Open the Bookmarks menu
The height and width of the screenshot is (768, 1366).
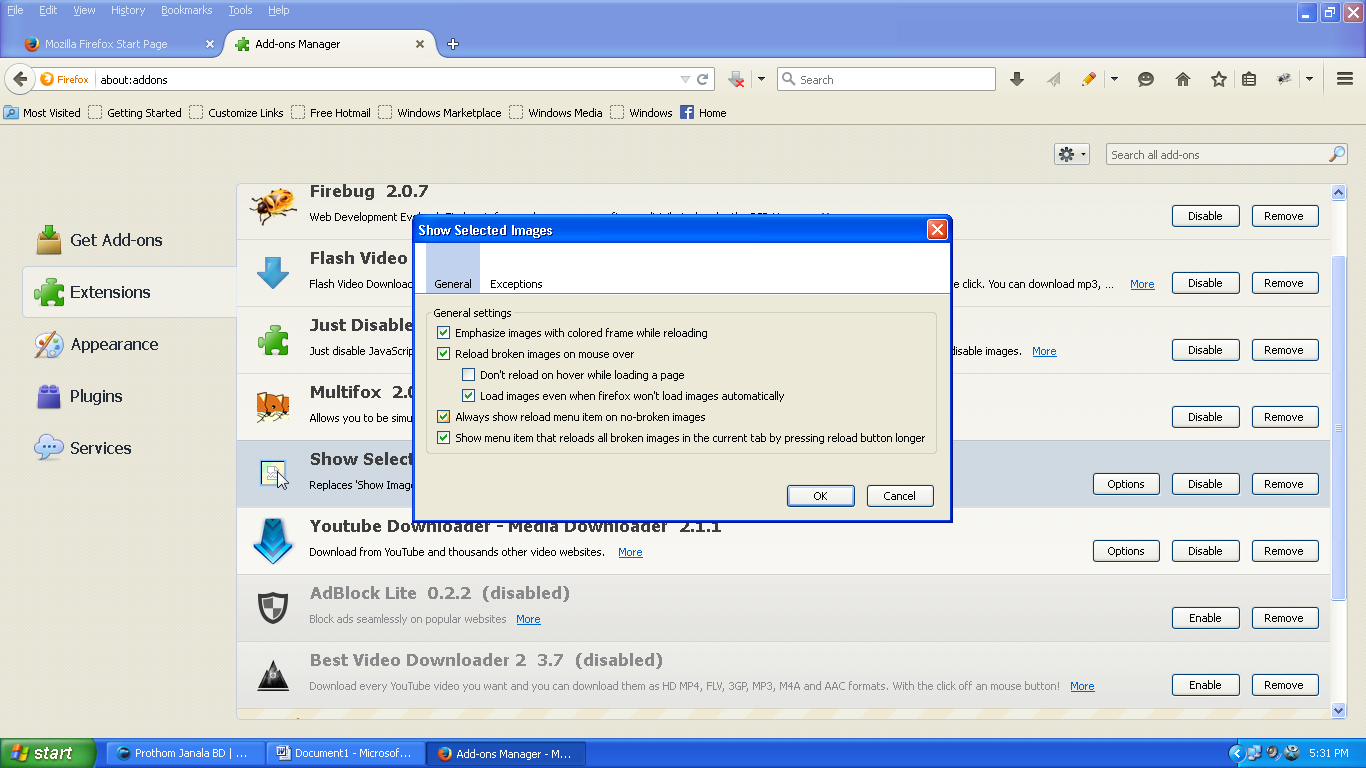coord(187,10)
